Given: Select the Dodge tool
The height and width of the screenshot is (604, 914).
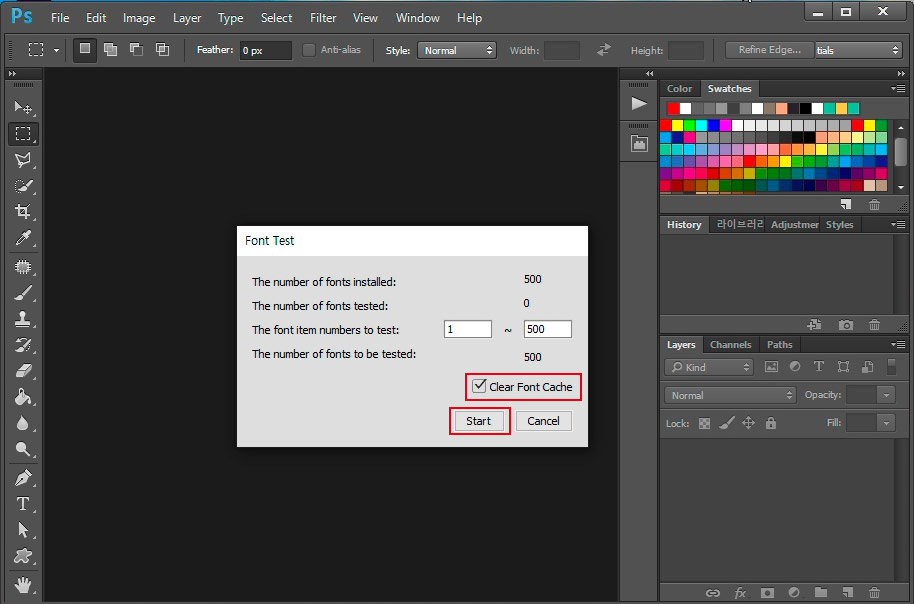Looking at the screenshot, I should point(23,449).
